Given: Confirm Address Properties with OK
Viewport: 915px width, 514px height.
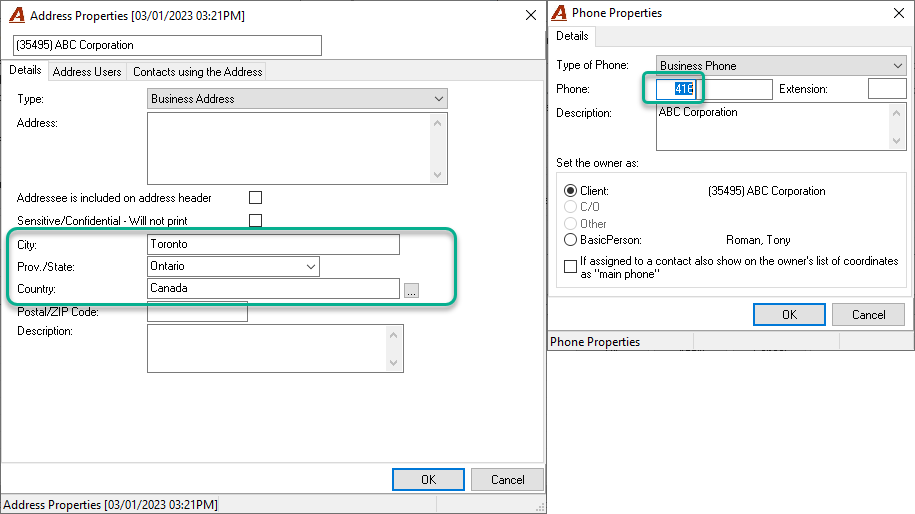Looking at the screenshot, I should [428, 480].
